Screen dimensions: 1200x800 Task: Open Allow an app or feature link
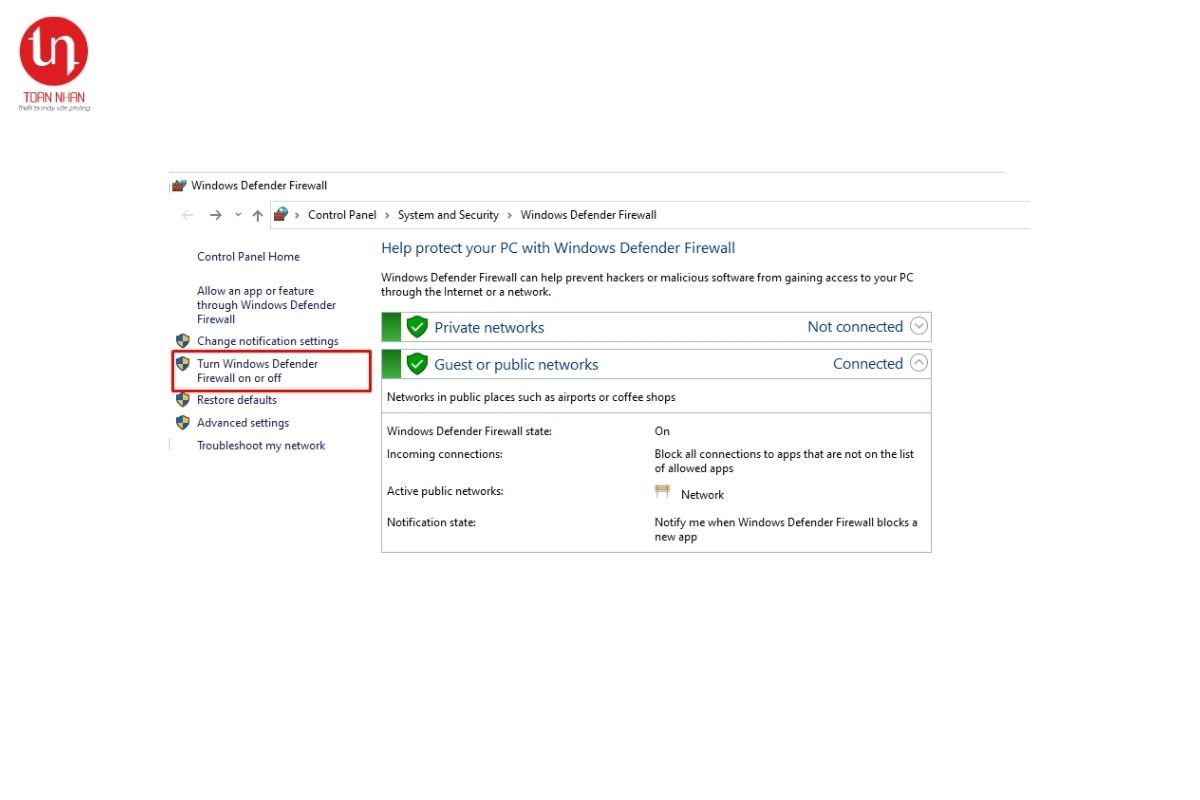[x=266, y=305]
